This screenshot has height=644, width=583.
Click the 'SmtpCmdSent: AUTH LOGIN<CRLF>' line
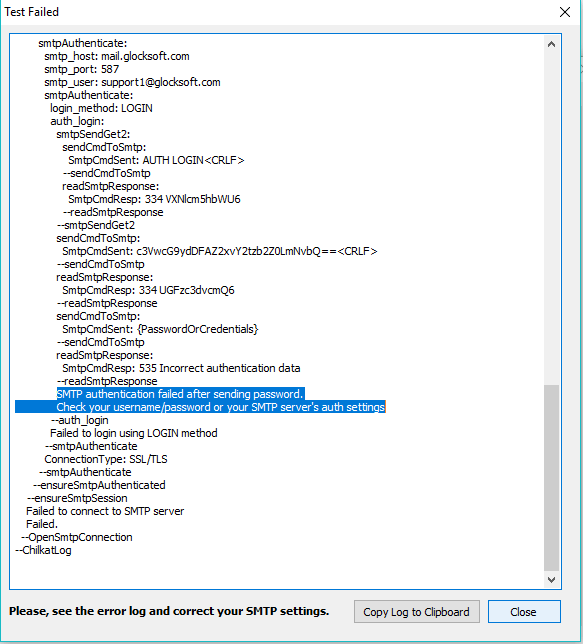156,160
